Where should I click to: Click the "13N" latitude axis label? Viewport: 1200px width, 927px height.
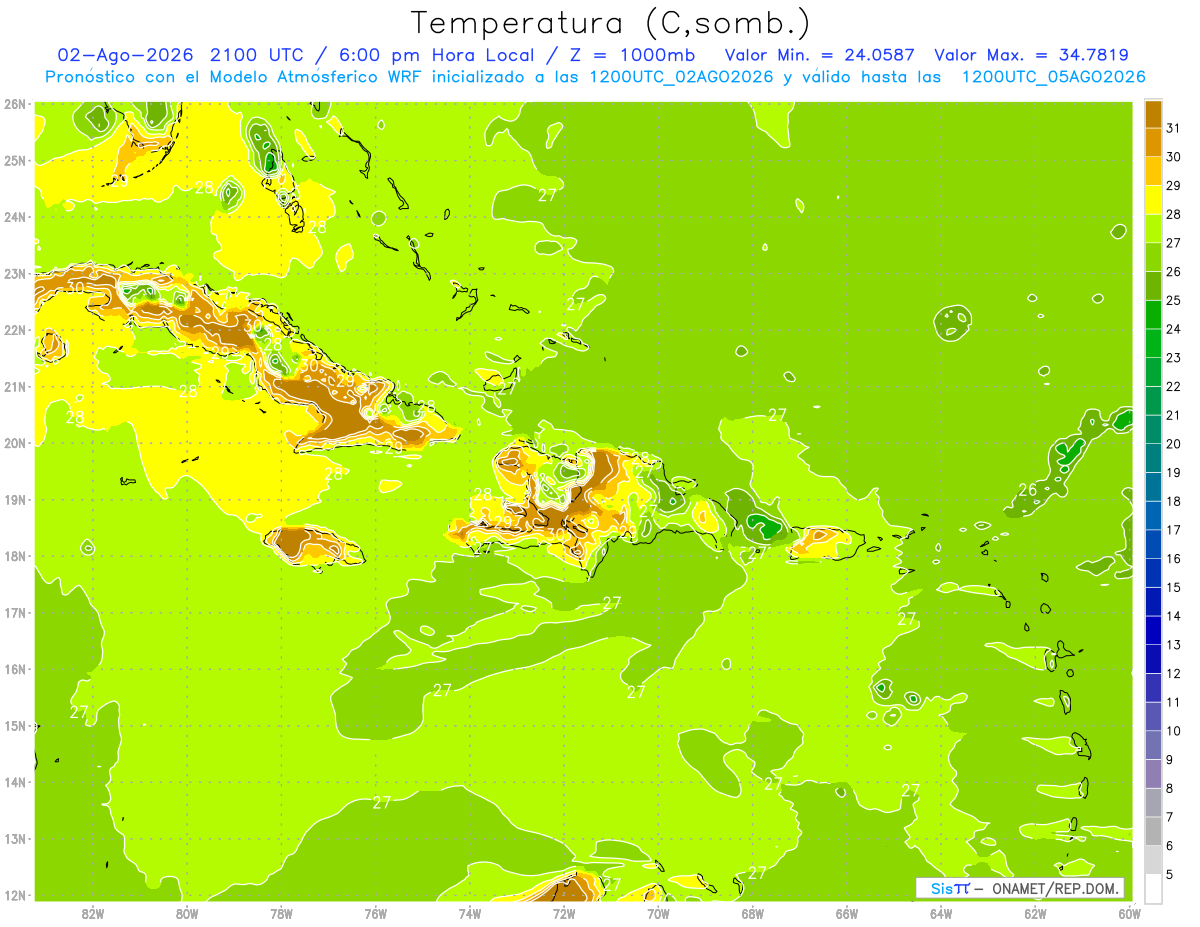pos(15,839)
